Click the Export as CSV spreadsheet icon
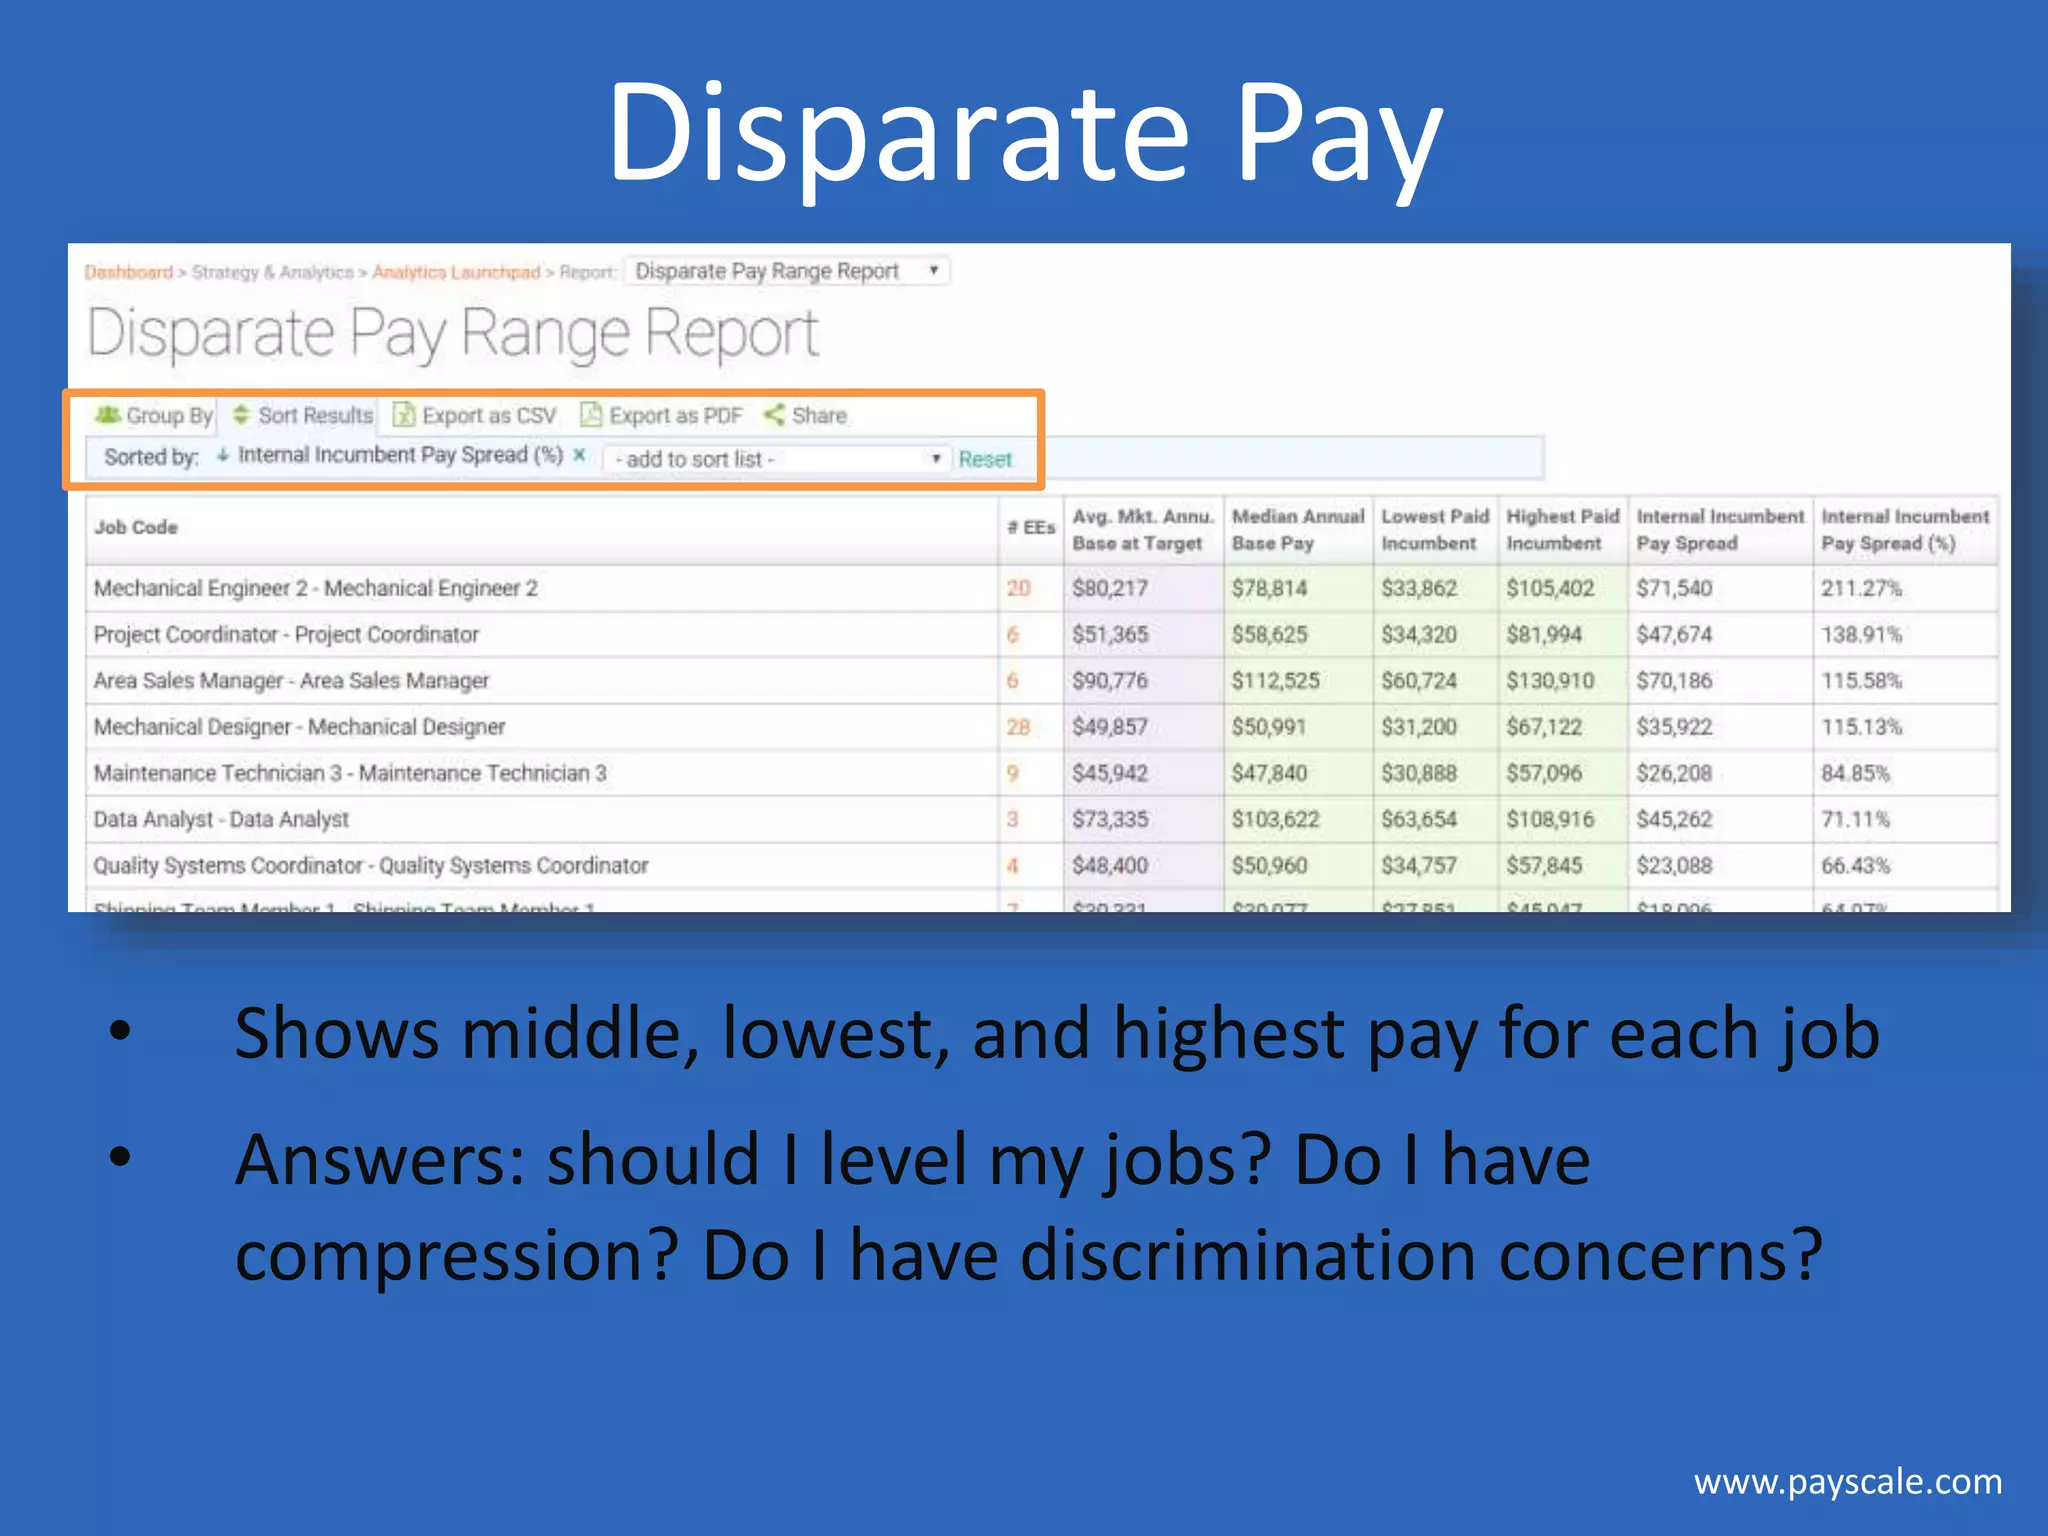This screenshot has width=2048, height=1536. 403,415
